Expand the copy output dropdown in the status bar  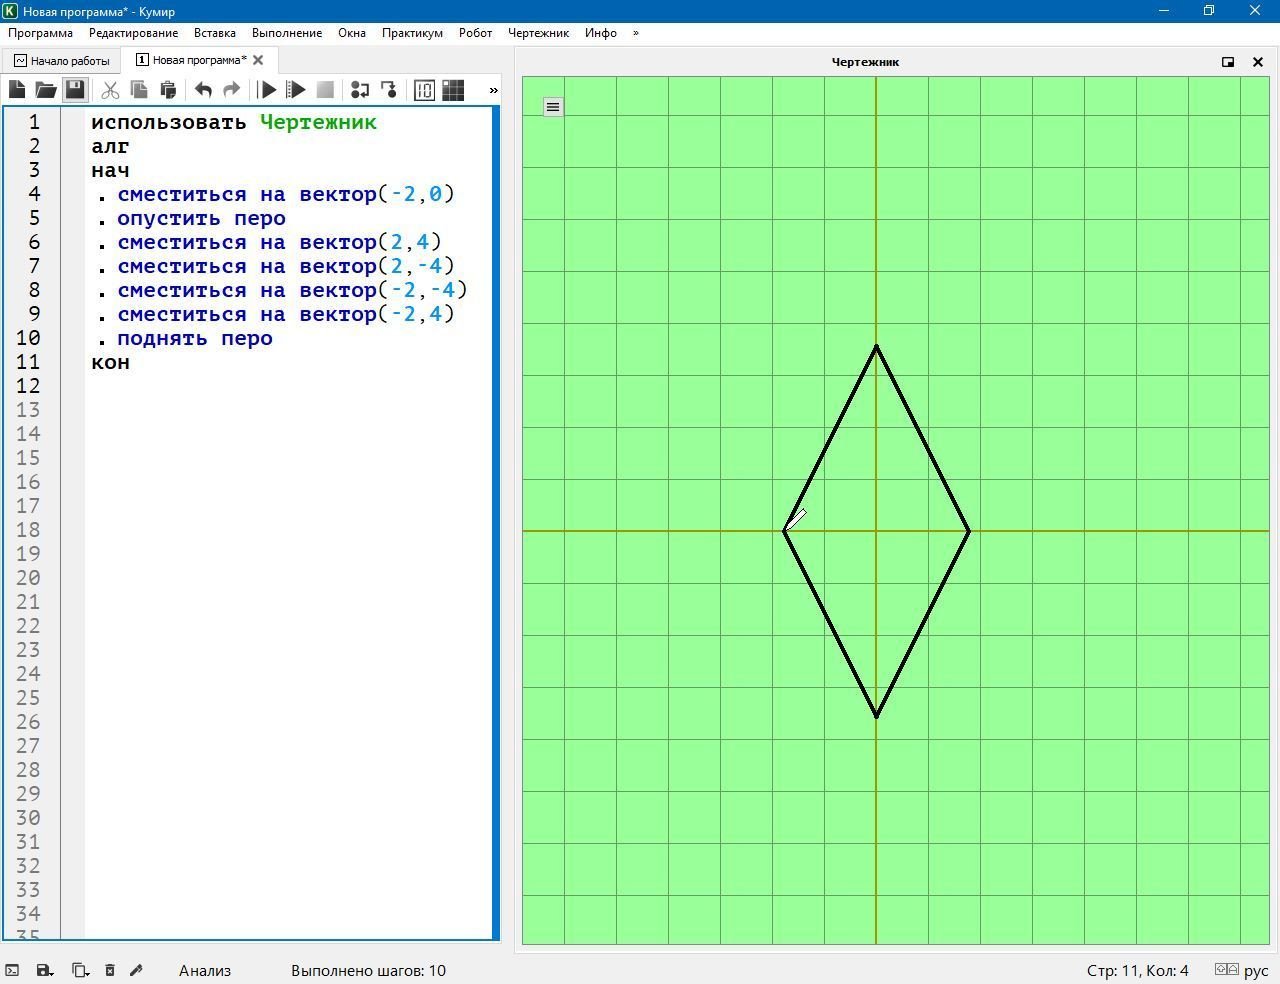click(x=80, y=970)
